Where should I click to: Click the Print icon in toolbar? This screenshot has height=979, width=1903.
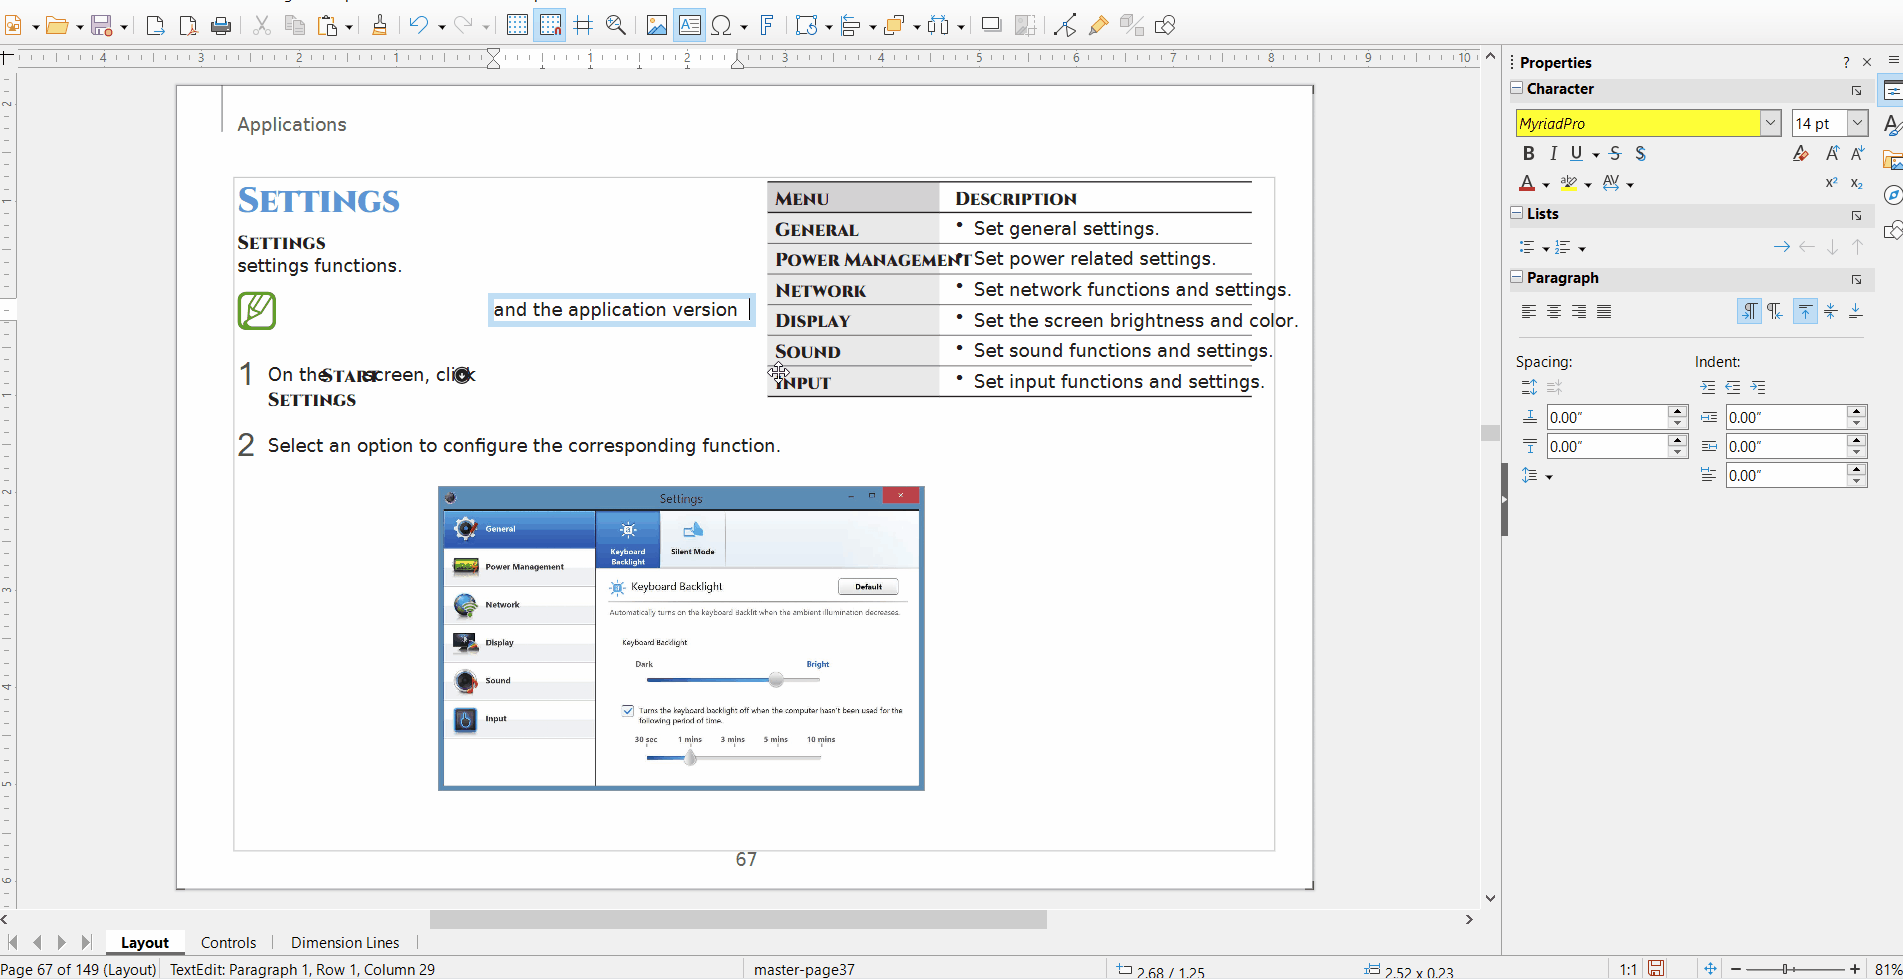pos(221,26)
